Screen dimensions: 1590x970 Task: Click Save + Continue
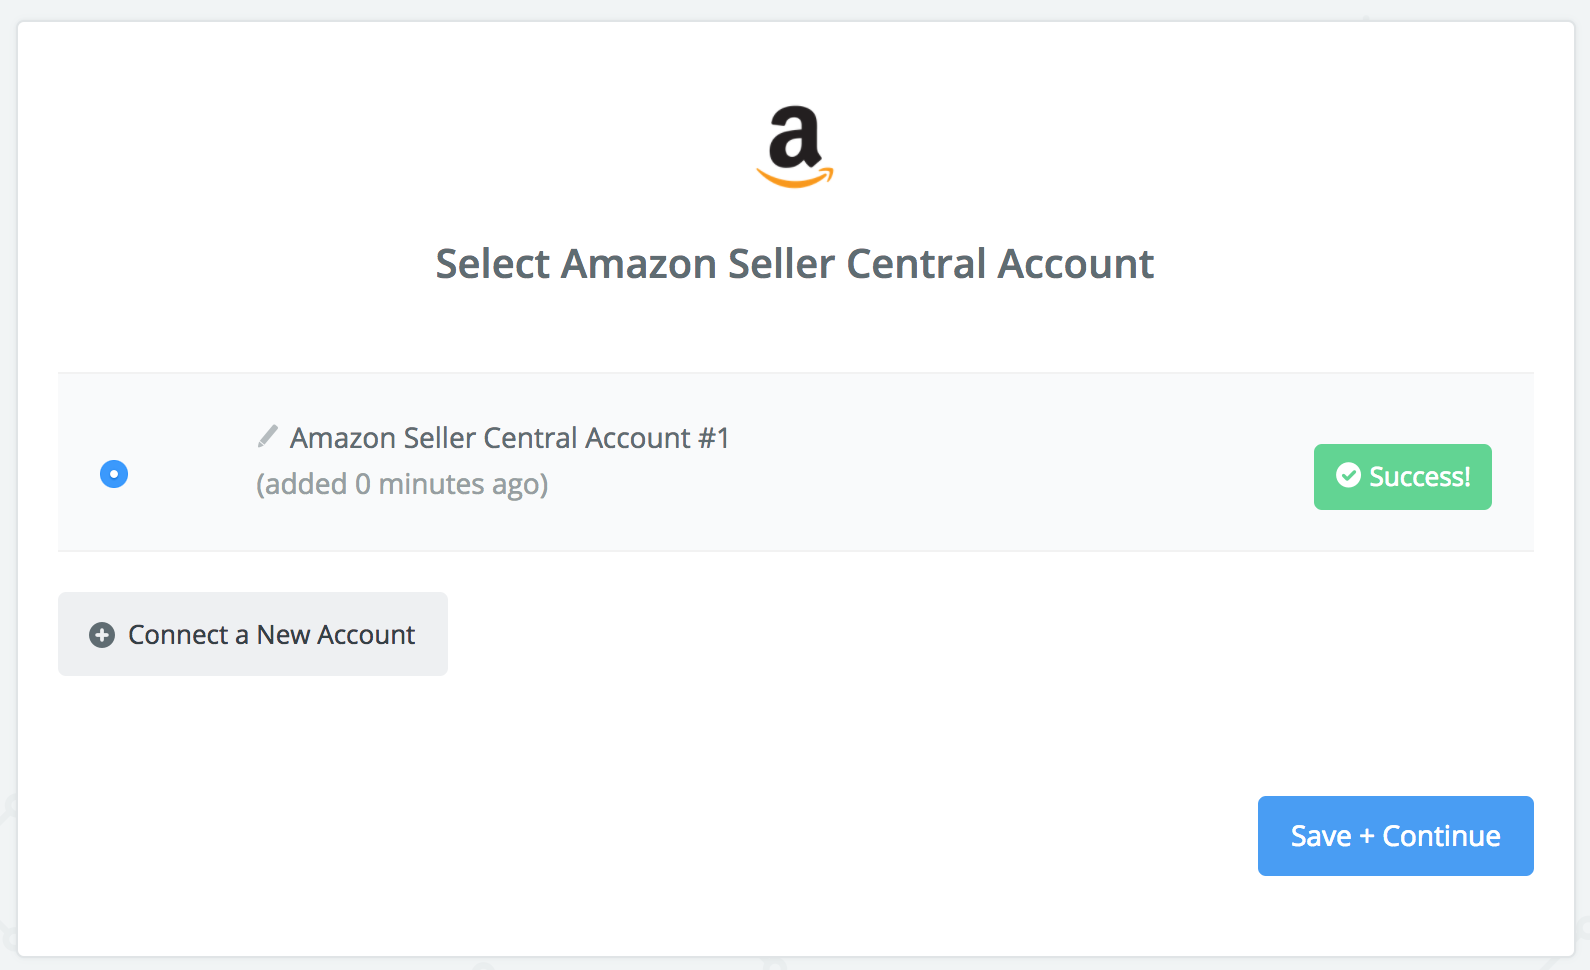click(x=1395, y=836)
